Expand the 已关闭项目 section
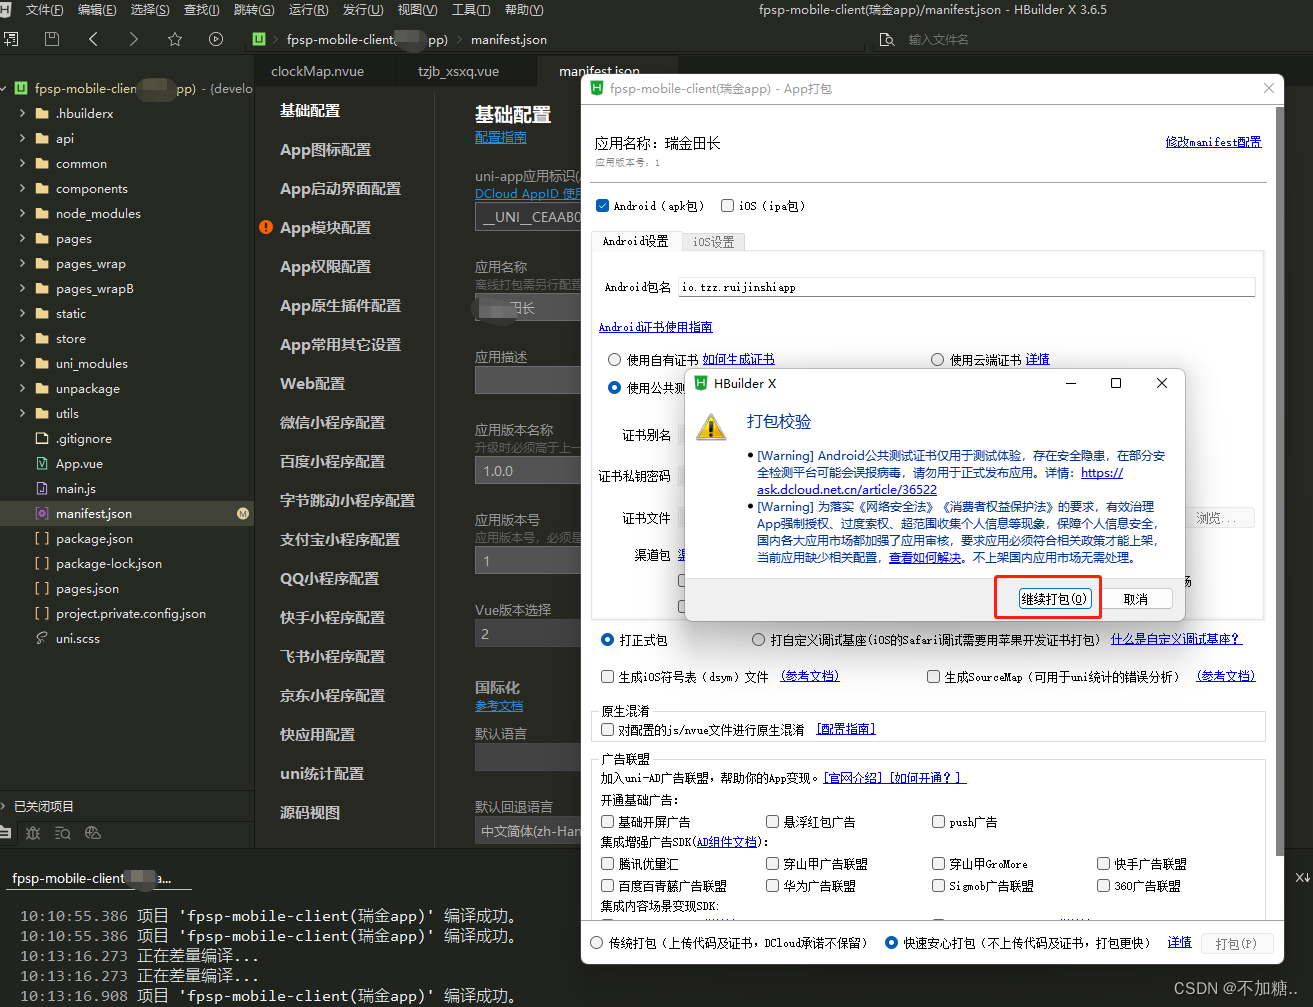Image resolution: width=1313 pixels, height=1007 pixels. pos(5,806)
